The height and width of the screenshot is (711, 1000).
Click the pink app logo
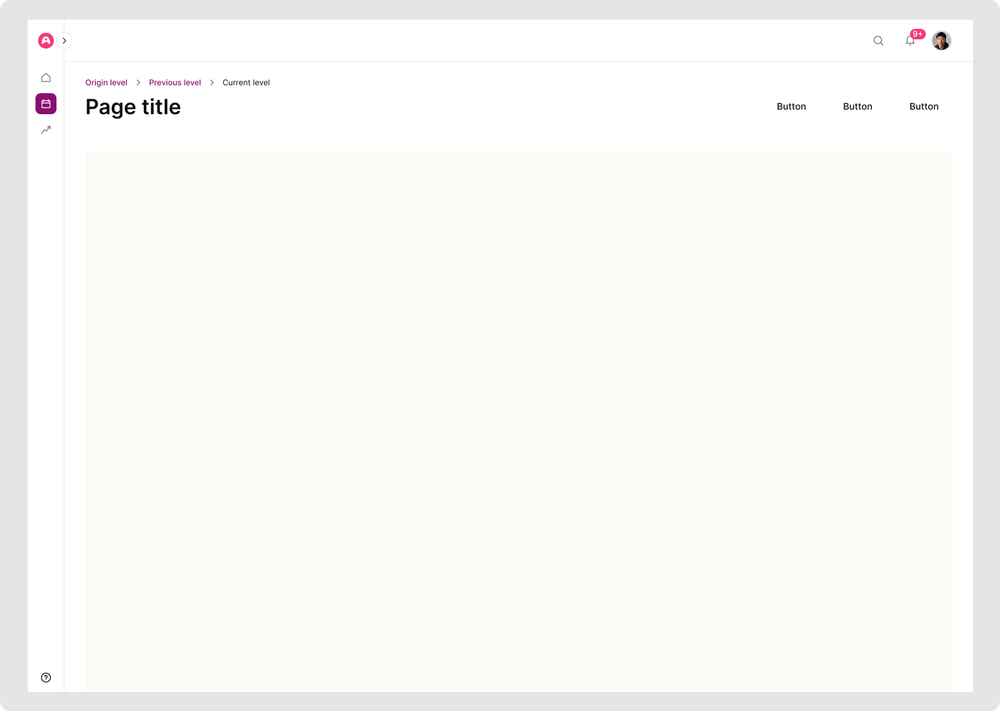point(45,40)
